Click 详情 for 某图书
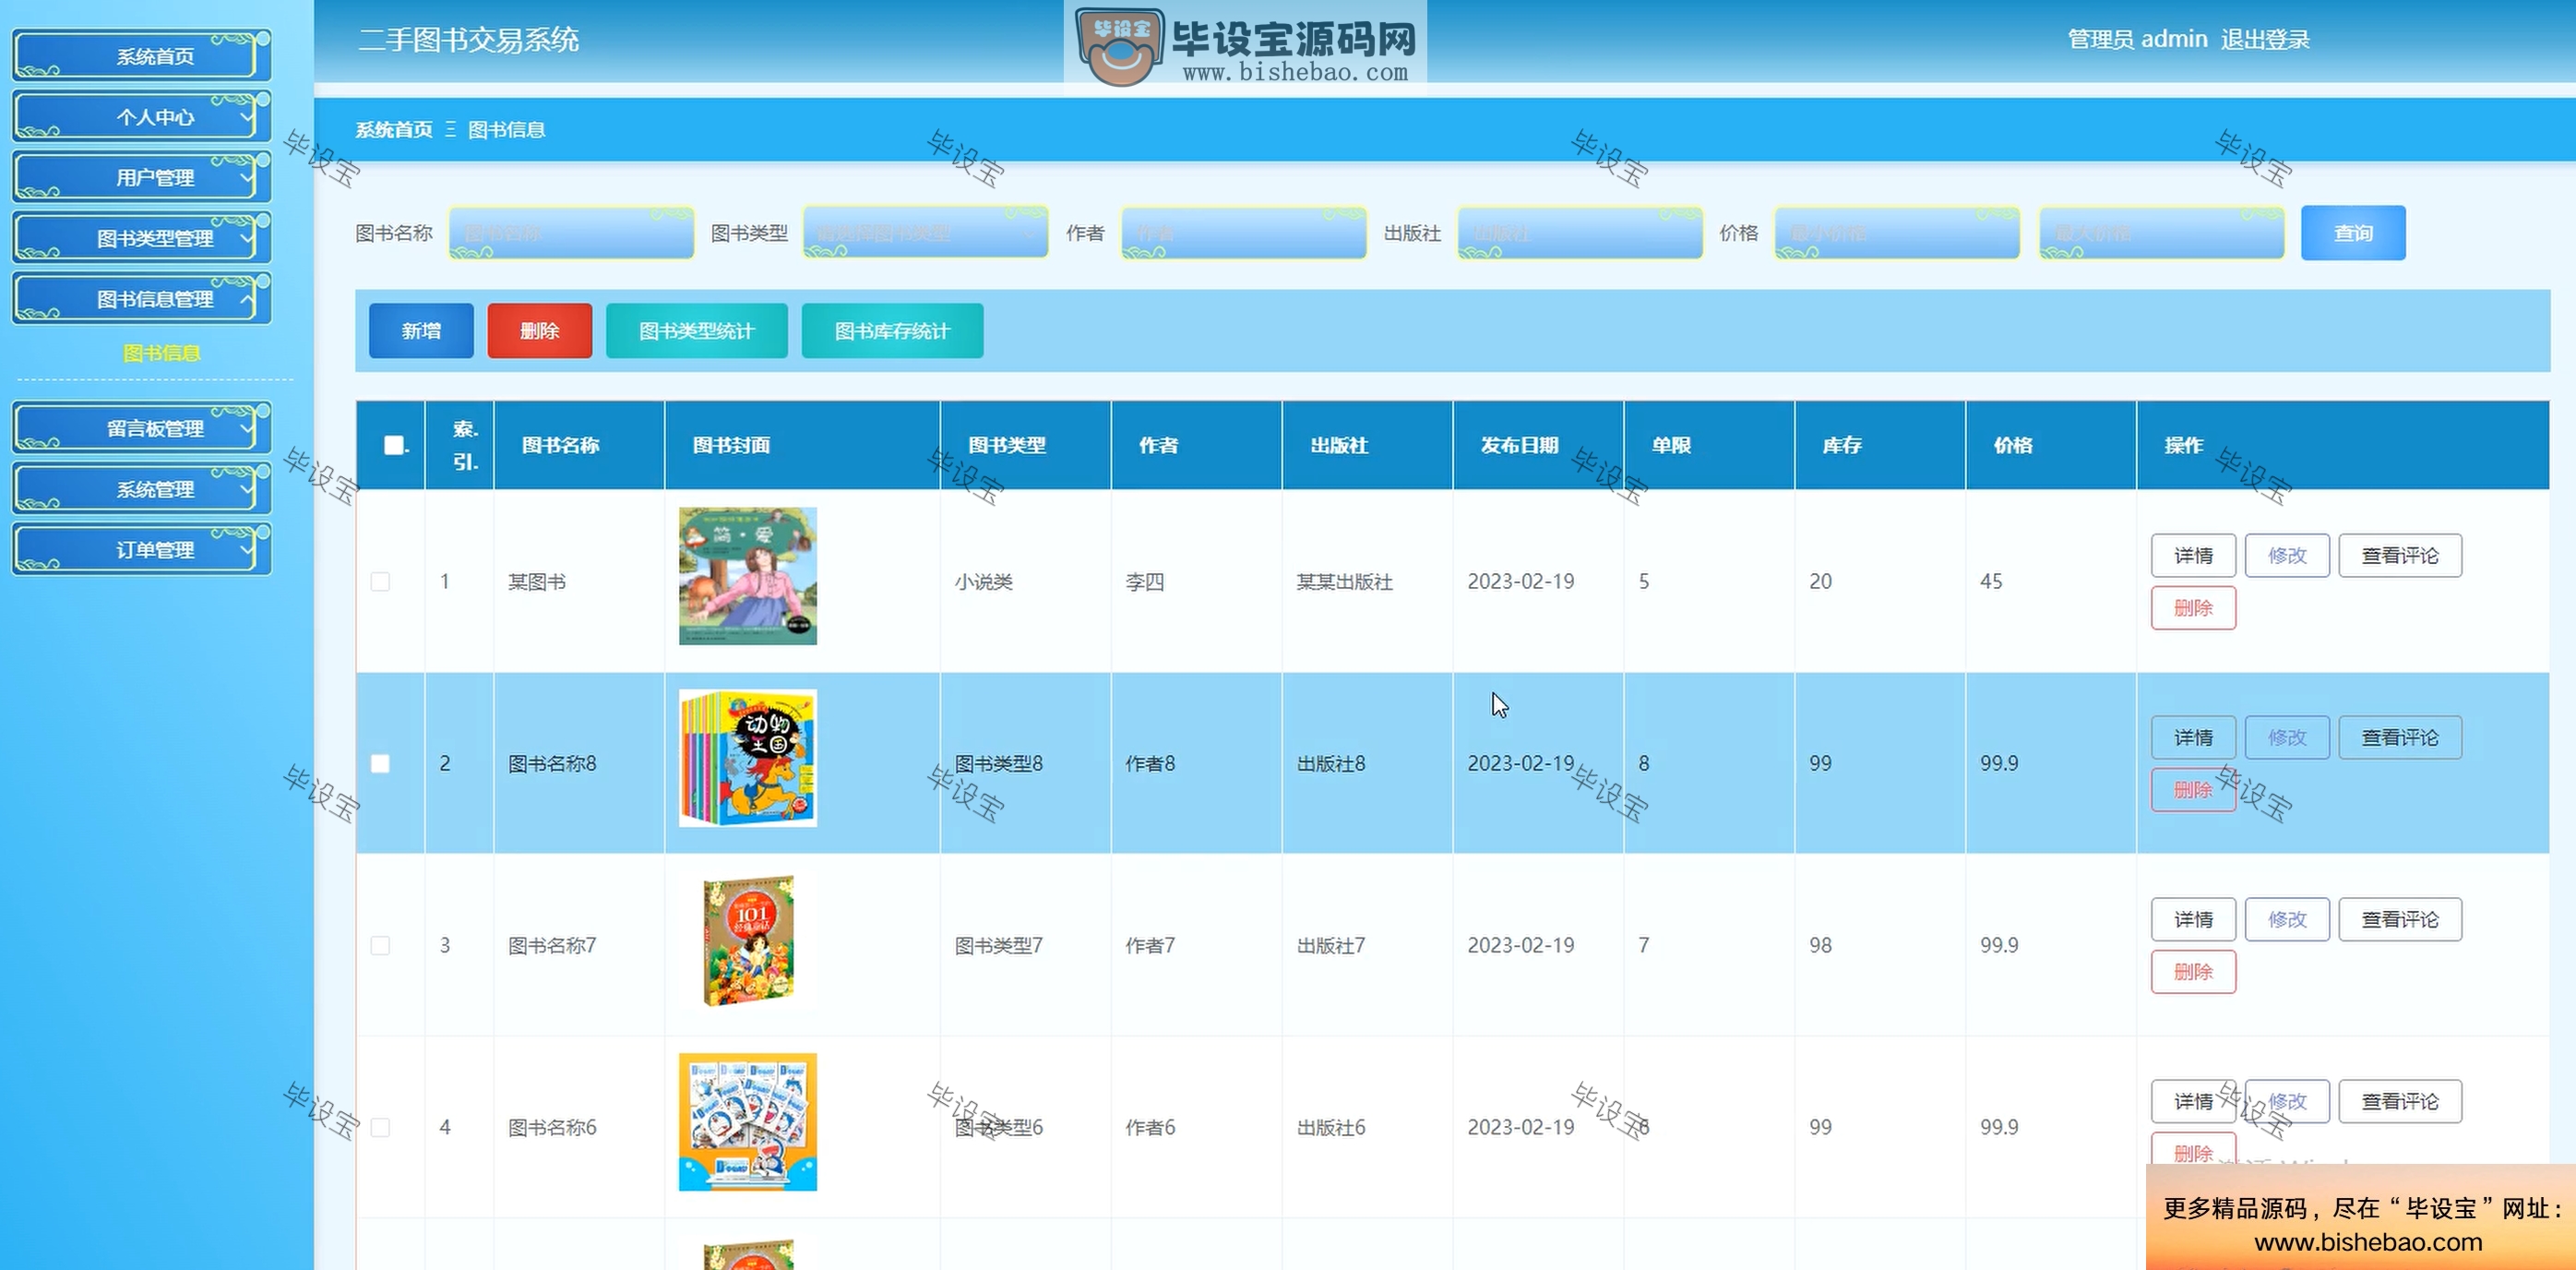 (x=2193, y=555)
